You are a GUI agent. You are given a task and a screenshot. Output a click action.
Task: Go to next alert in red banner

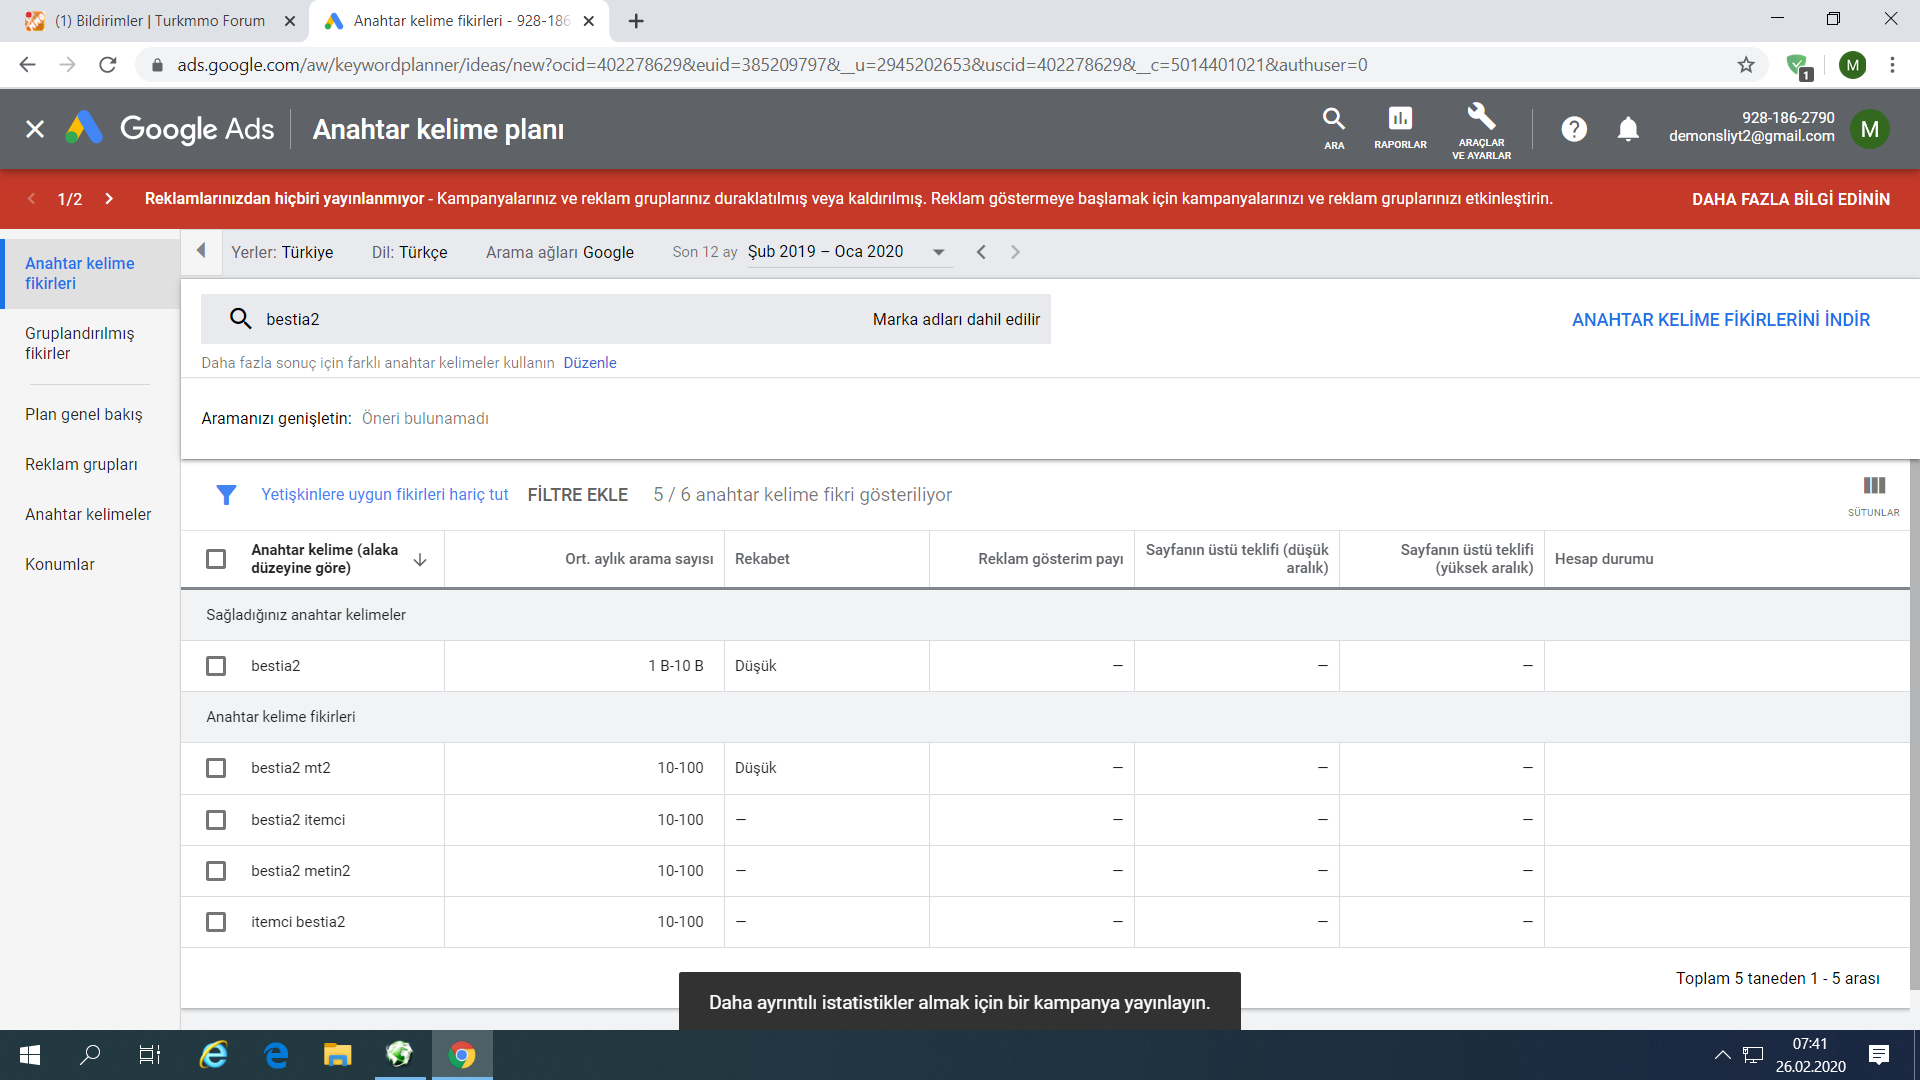109,199
